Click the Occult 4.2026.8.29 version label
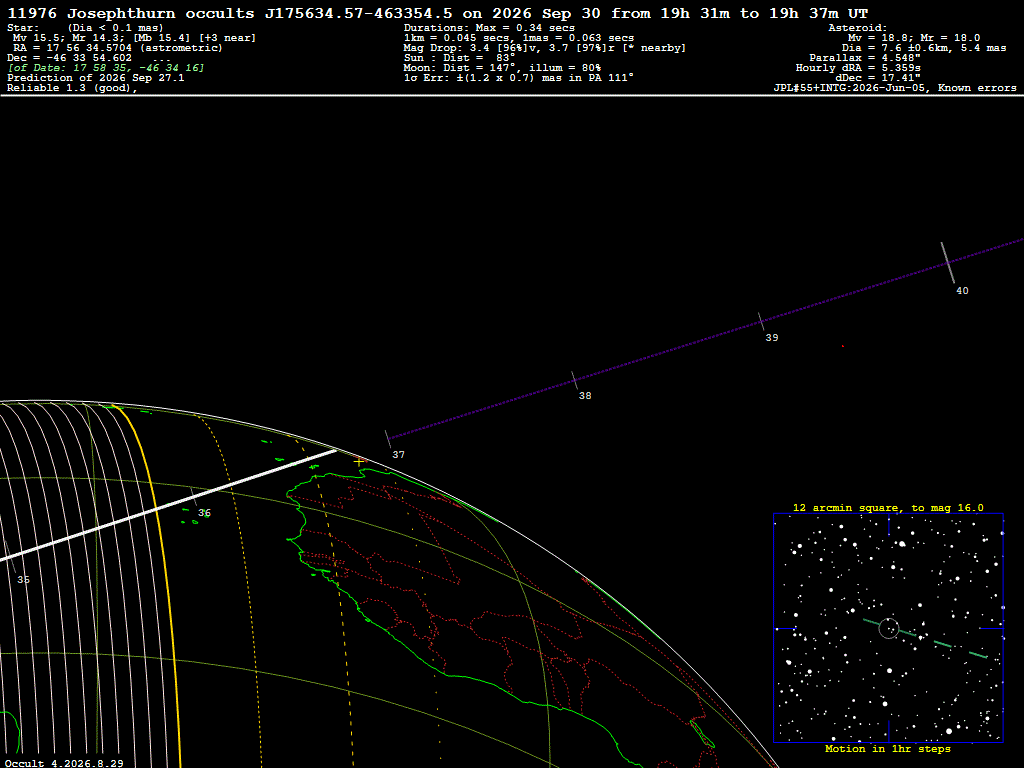Image resolution: width=1024 pixels, height=768 pixels. 64,763
